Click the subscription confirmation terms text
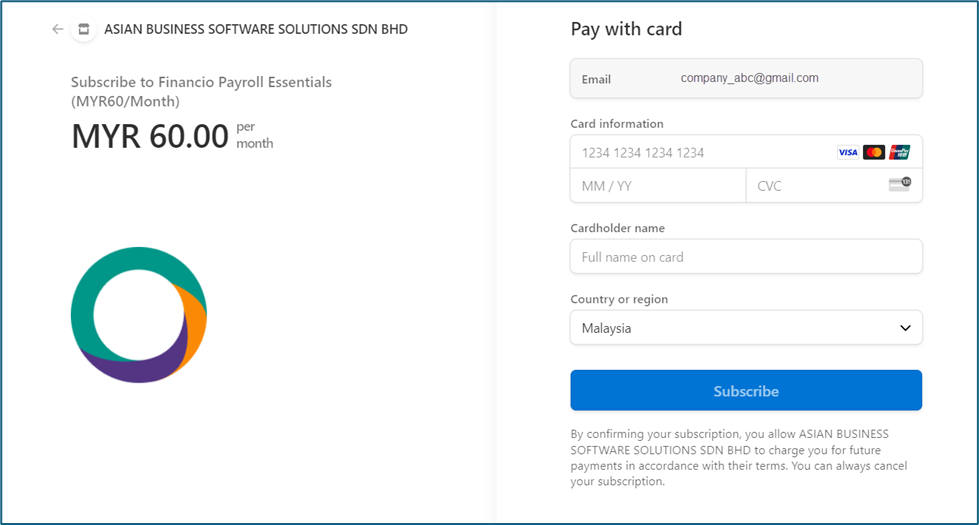 coord(739,458)
